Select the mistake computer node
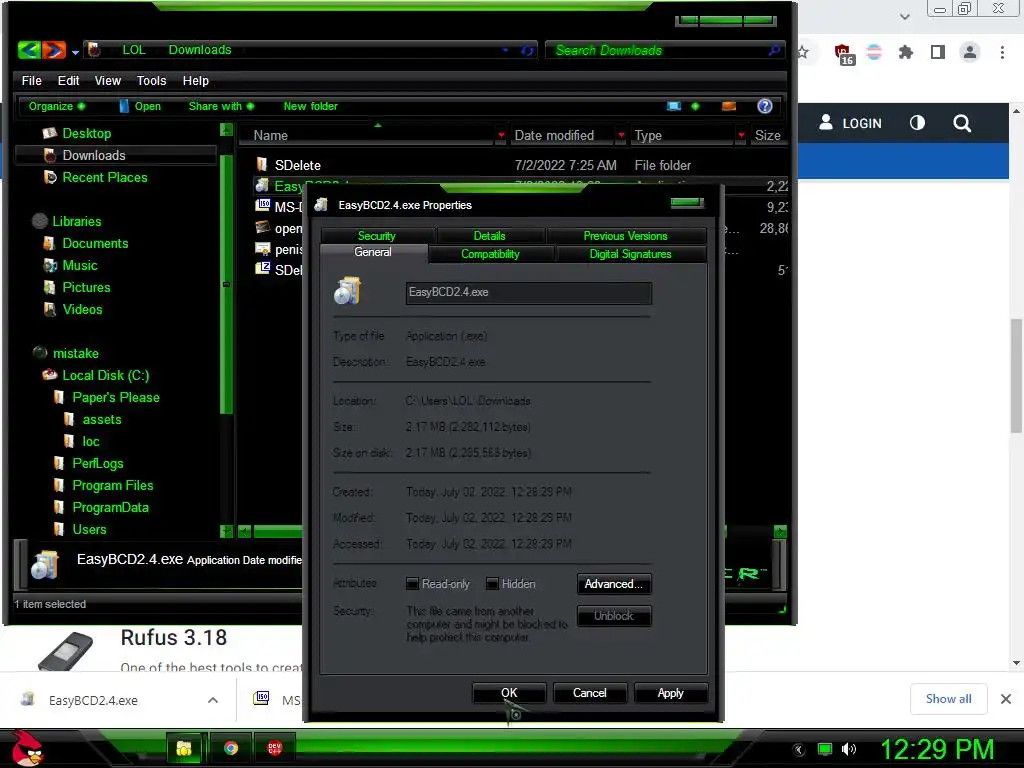Screen dimensions: 1024x768 pyautogui.click(x=75, y=353)
